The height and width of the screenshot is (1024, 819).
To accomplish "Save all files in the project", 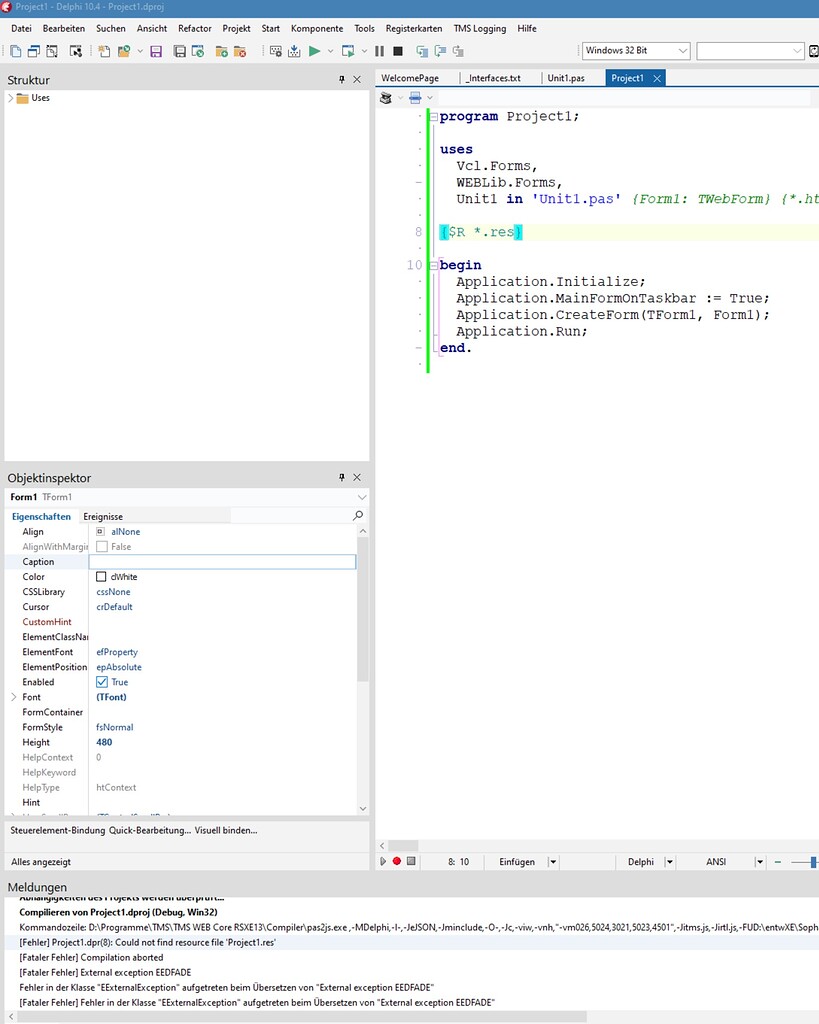I will click(182, 50).
